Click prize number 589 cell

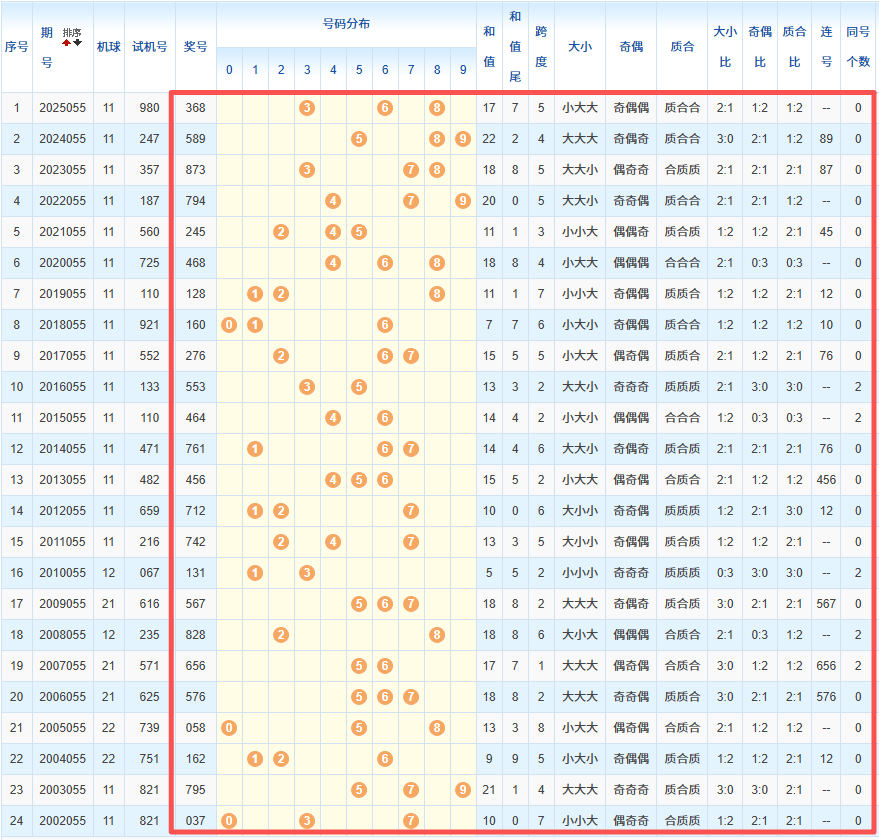[x=196, y=139]
